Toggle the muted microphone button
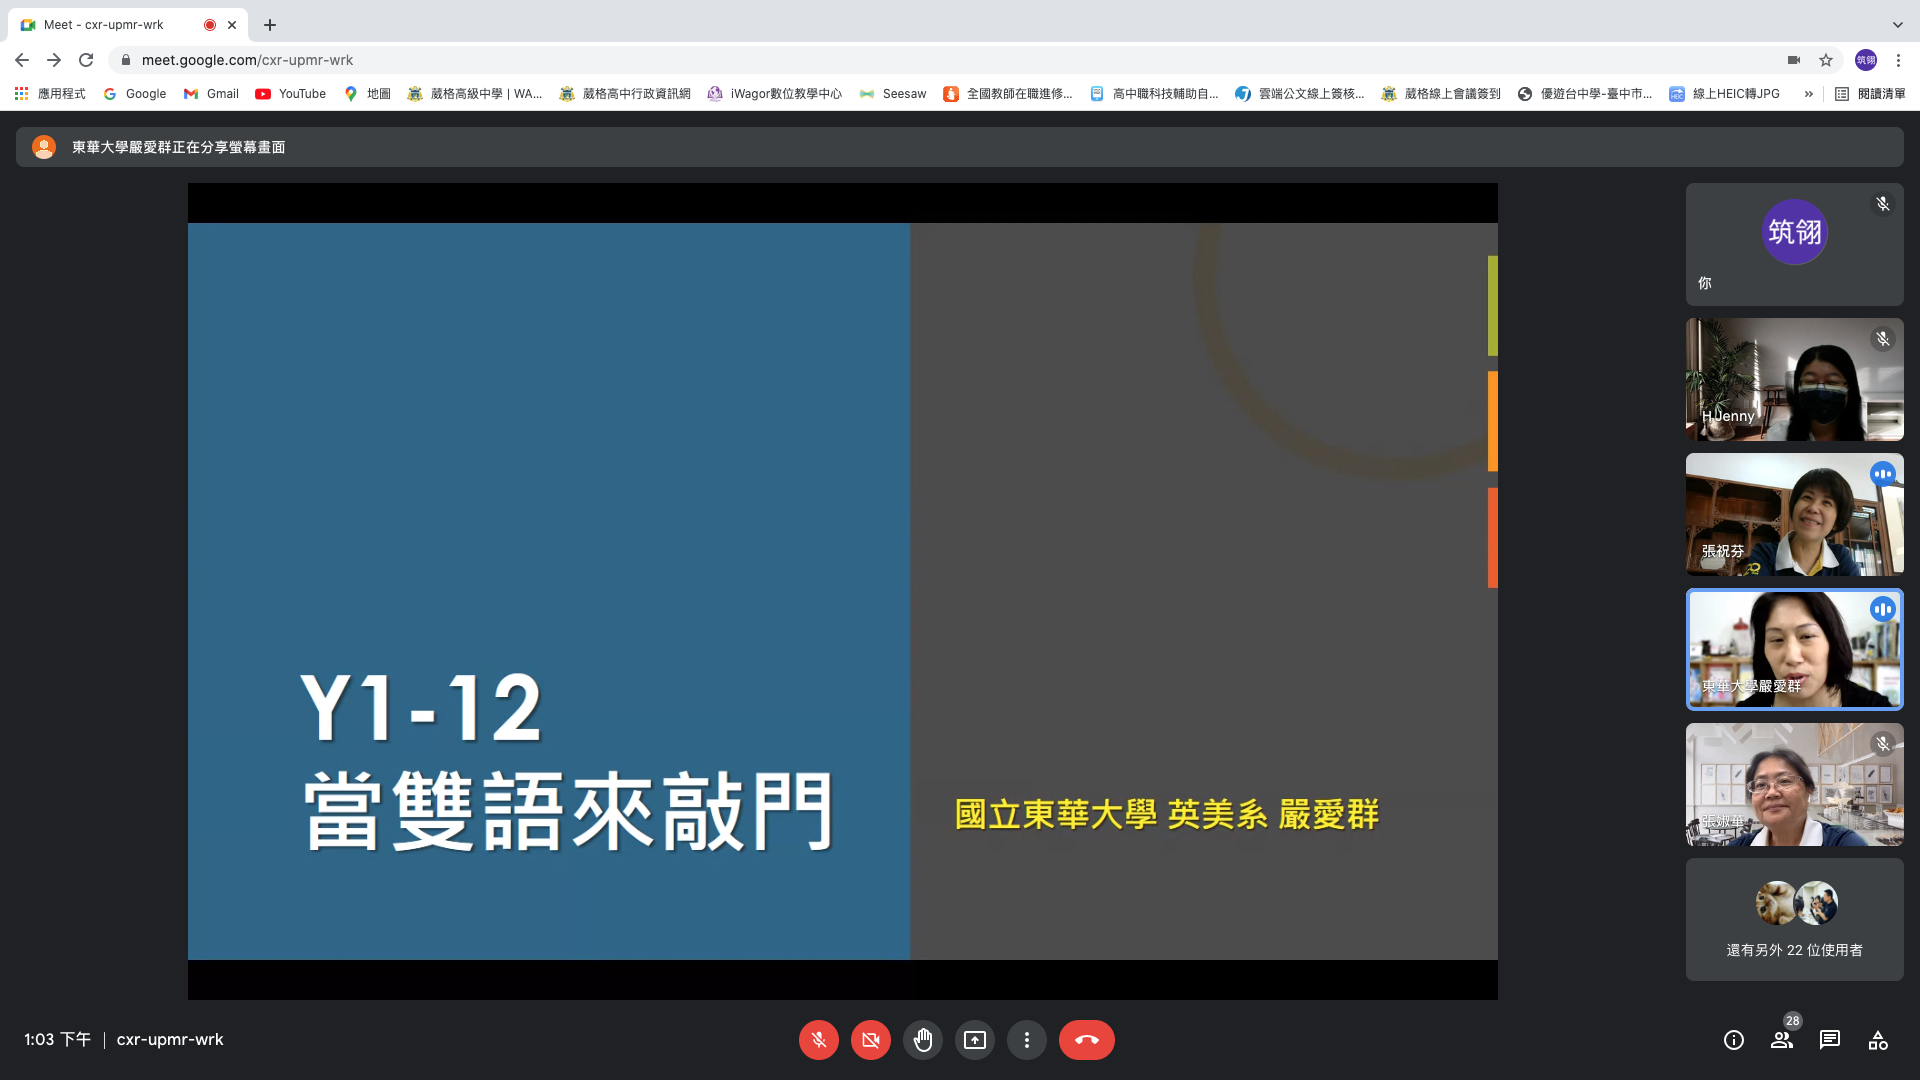 (818, 1040)
